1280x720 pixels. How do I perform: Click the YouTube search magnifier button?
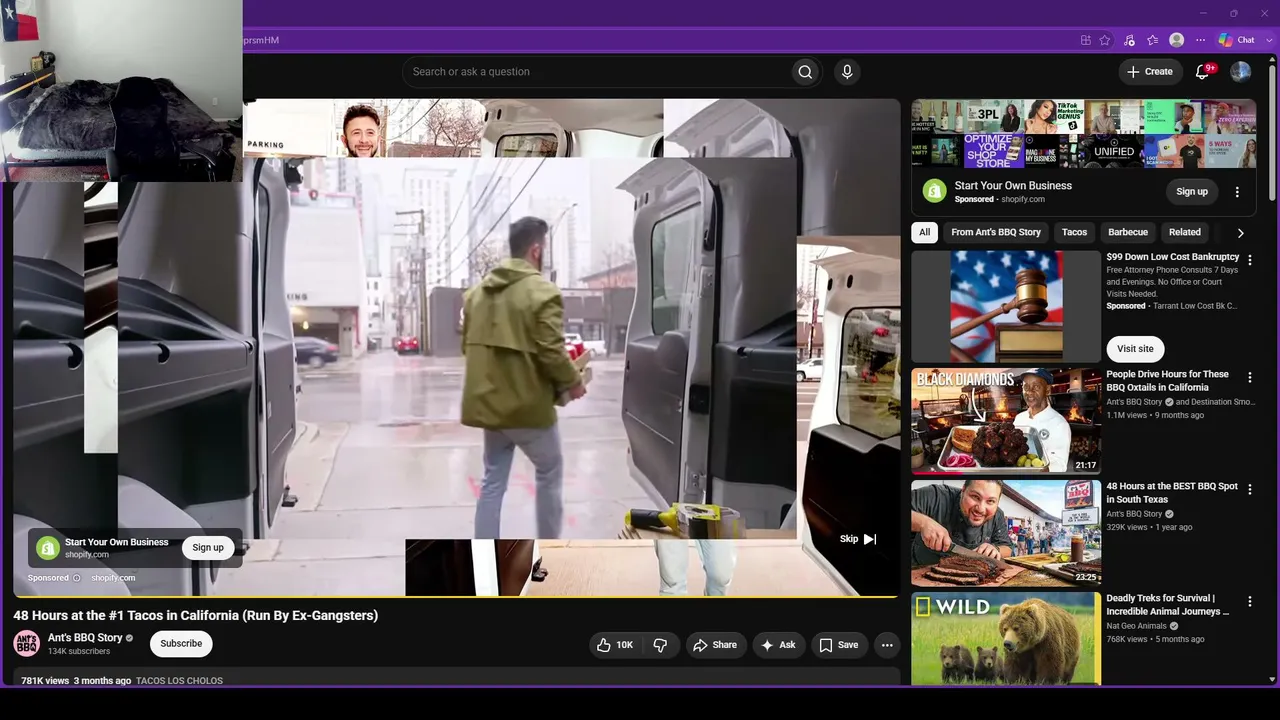(x=805, y=72)
